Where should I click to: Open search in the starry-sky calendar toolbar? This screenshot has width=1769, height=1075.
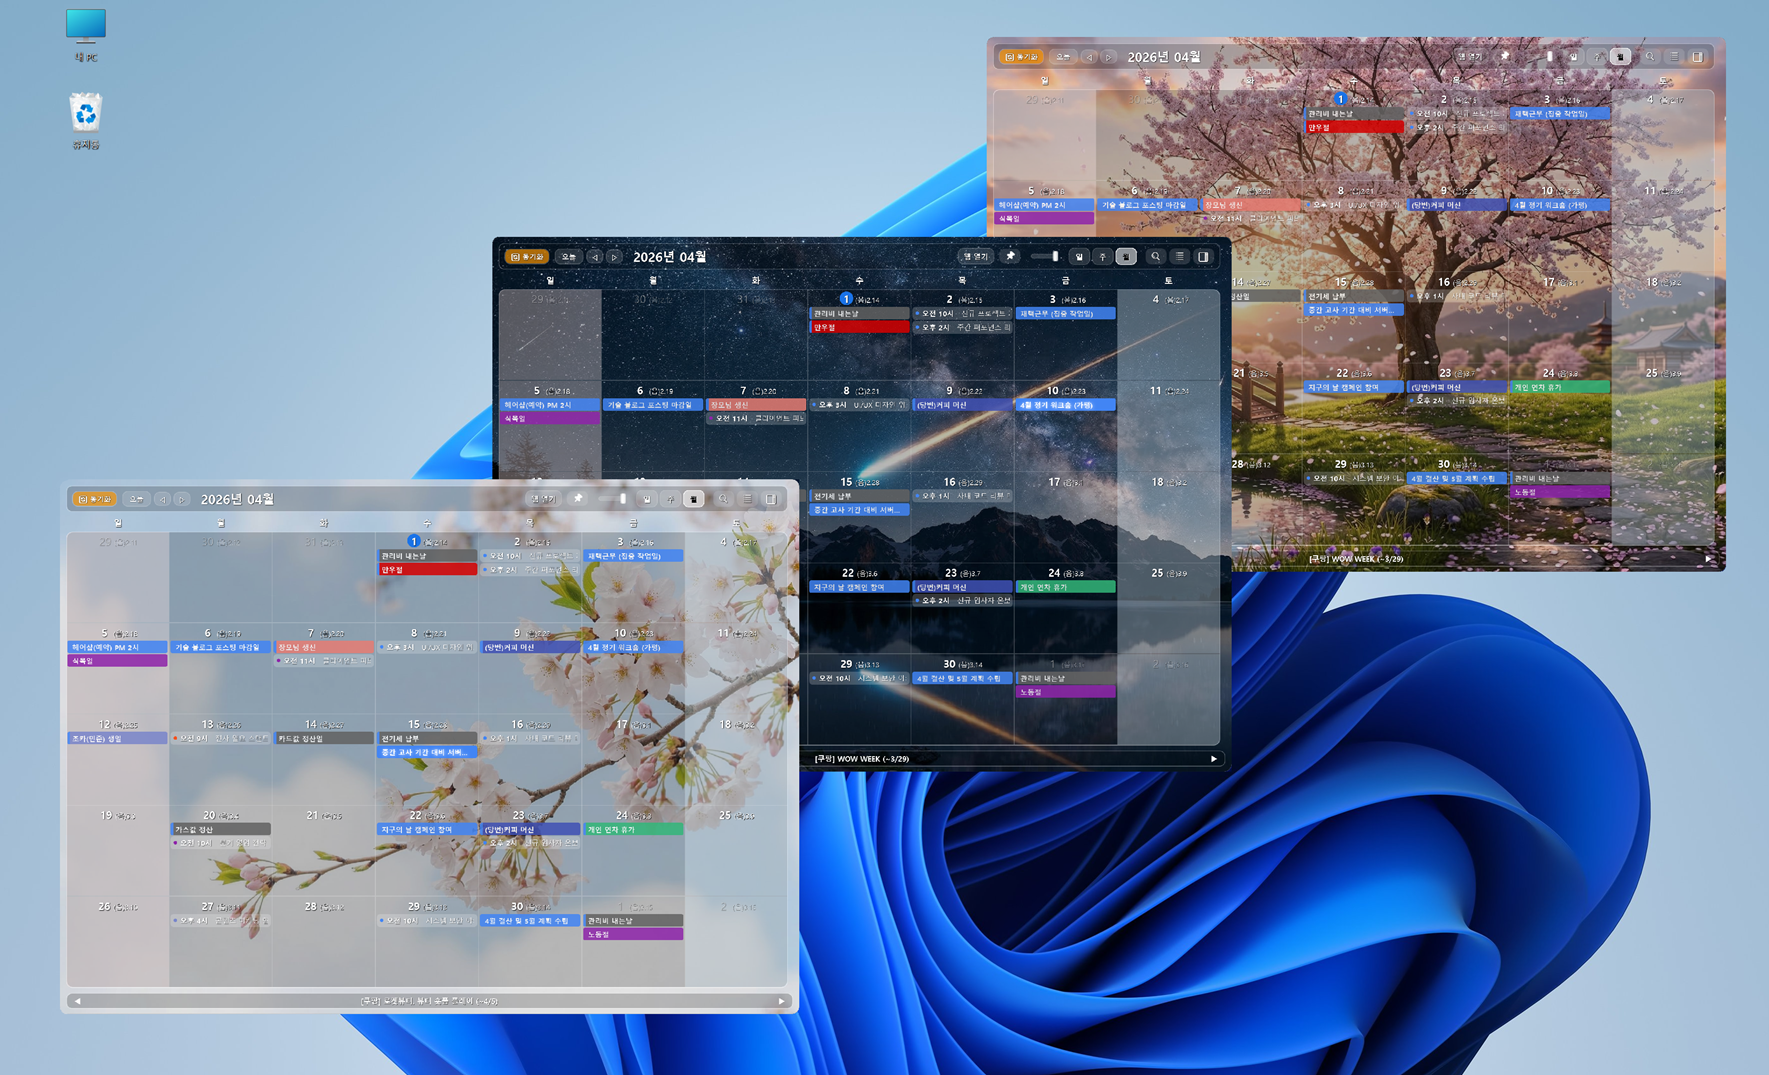pyautogui.click(x=1155, y=257)
